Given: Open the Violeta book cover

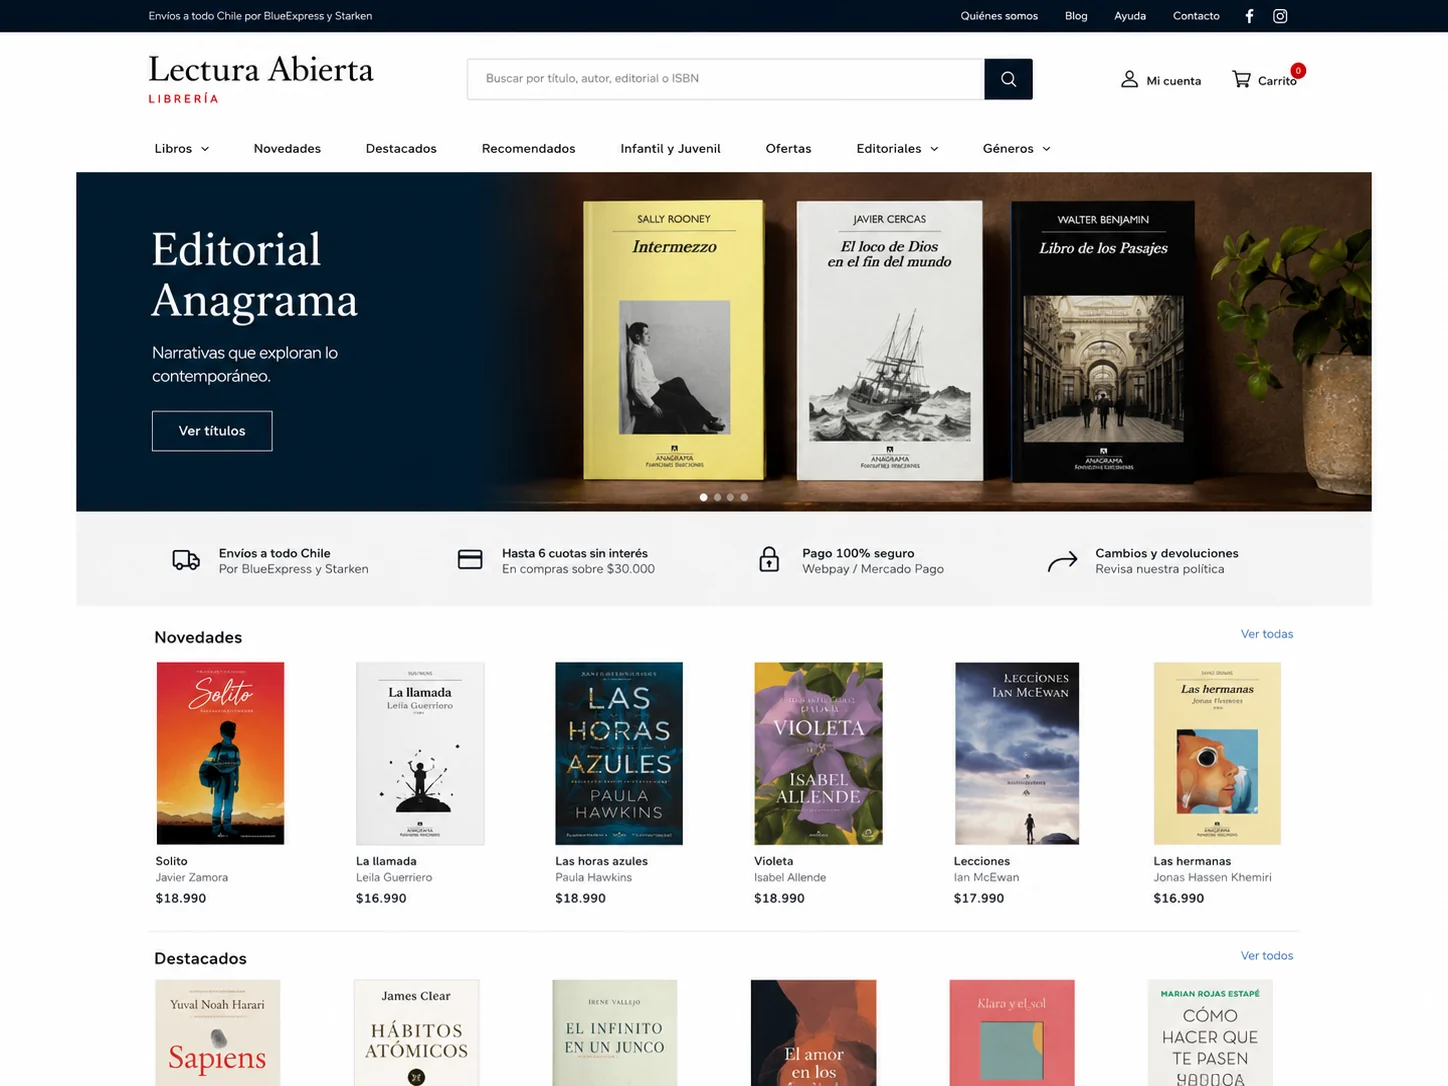Looking at the screenshot, I should [x=818, y=753].
